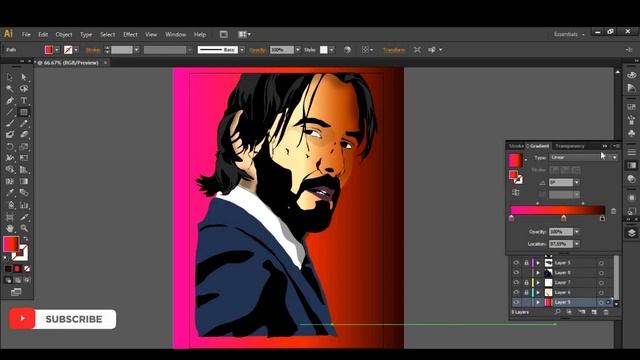This screenshot has height=360, width=640.
Task: Select the Mesh tool
Action: pyautogui.click(x=10, y=181)
